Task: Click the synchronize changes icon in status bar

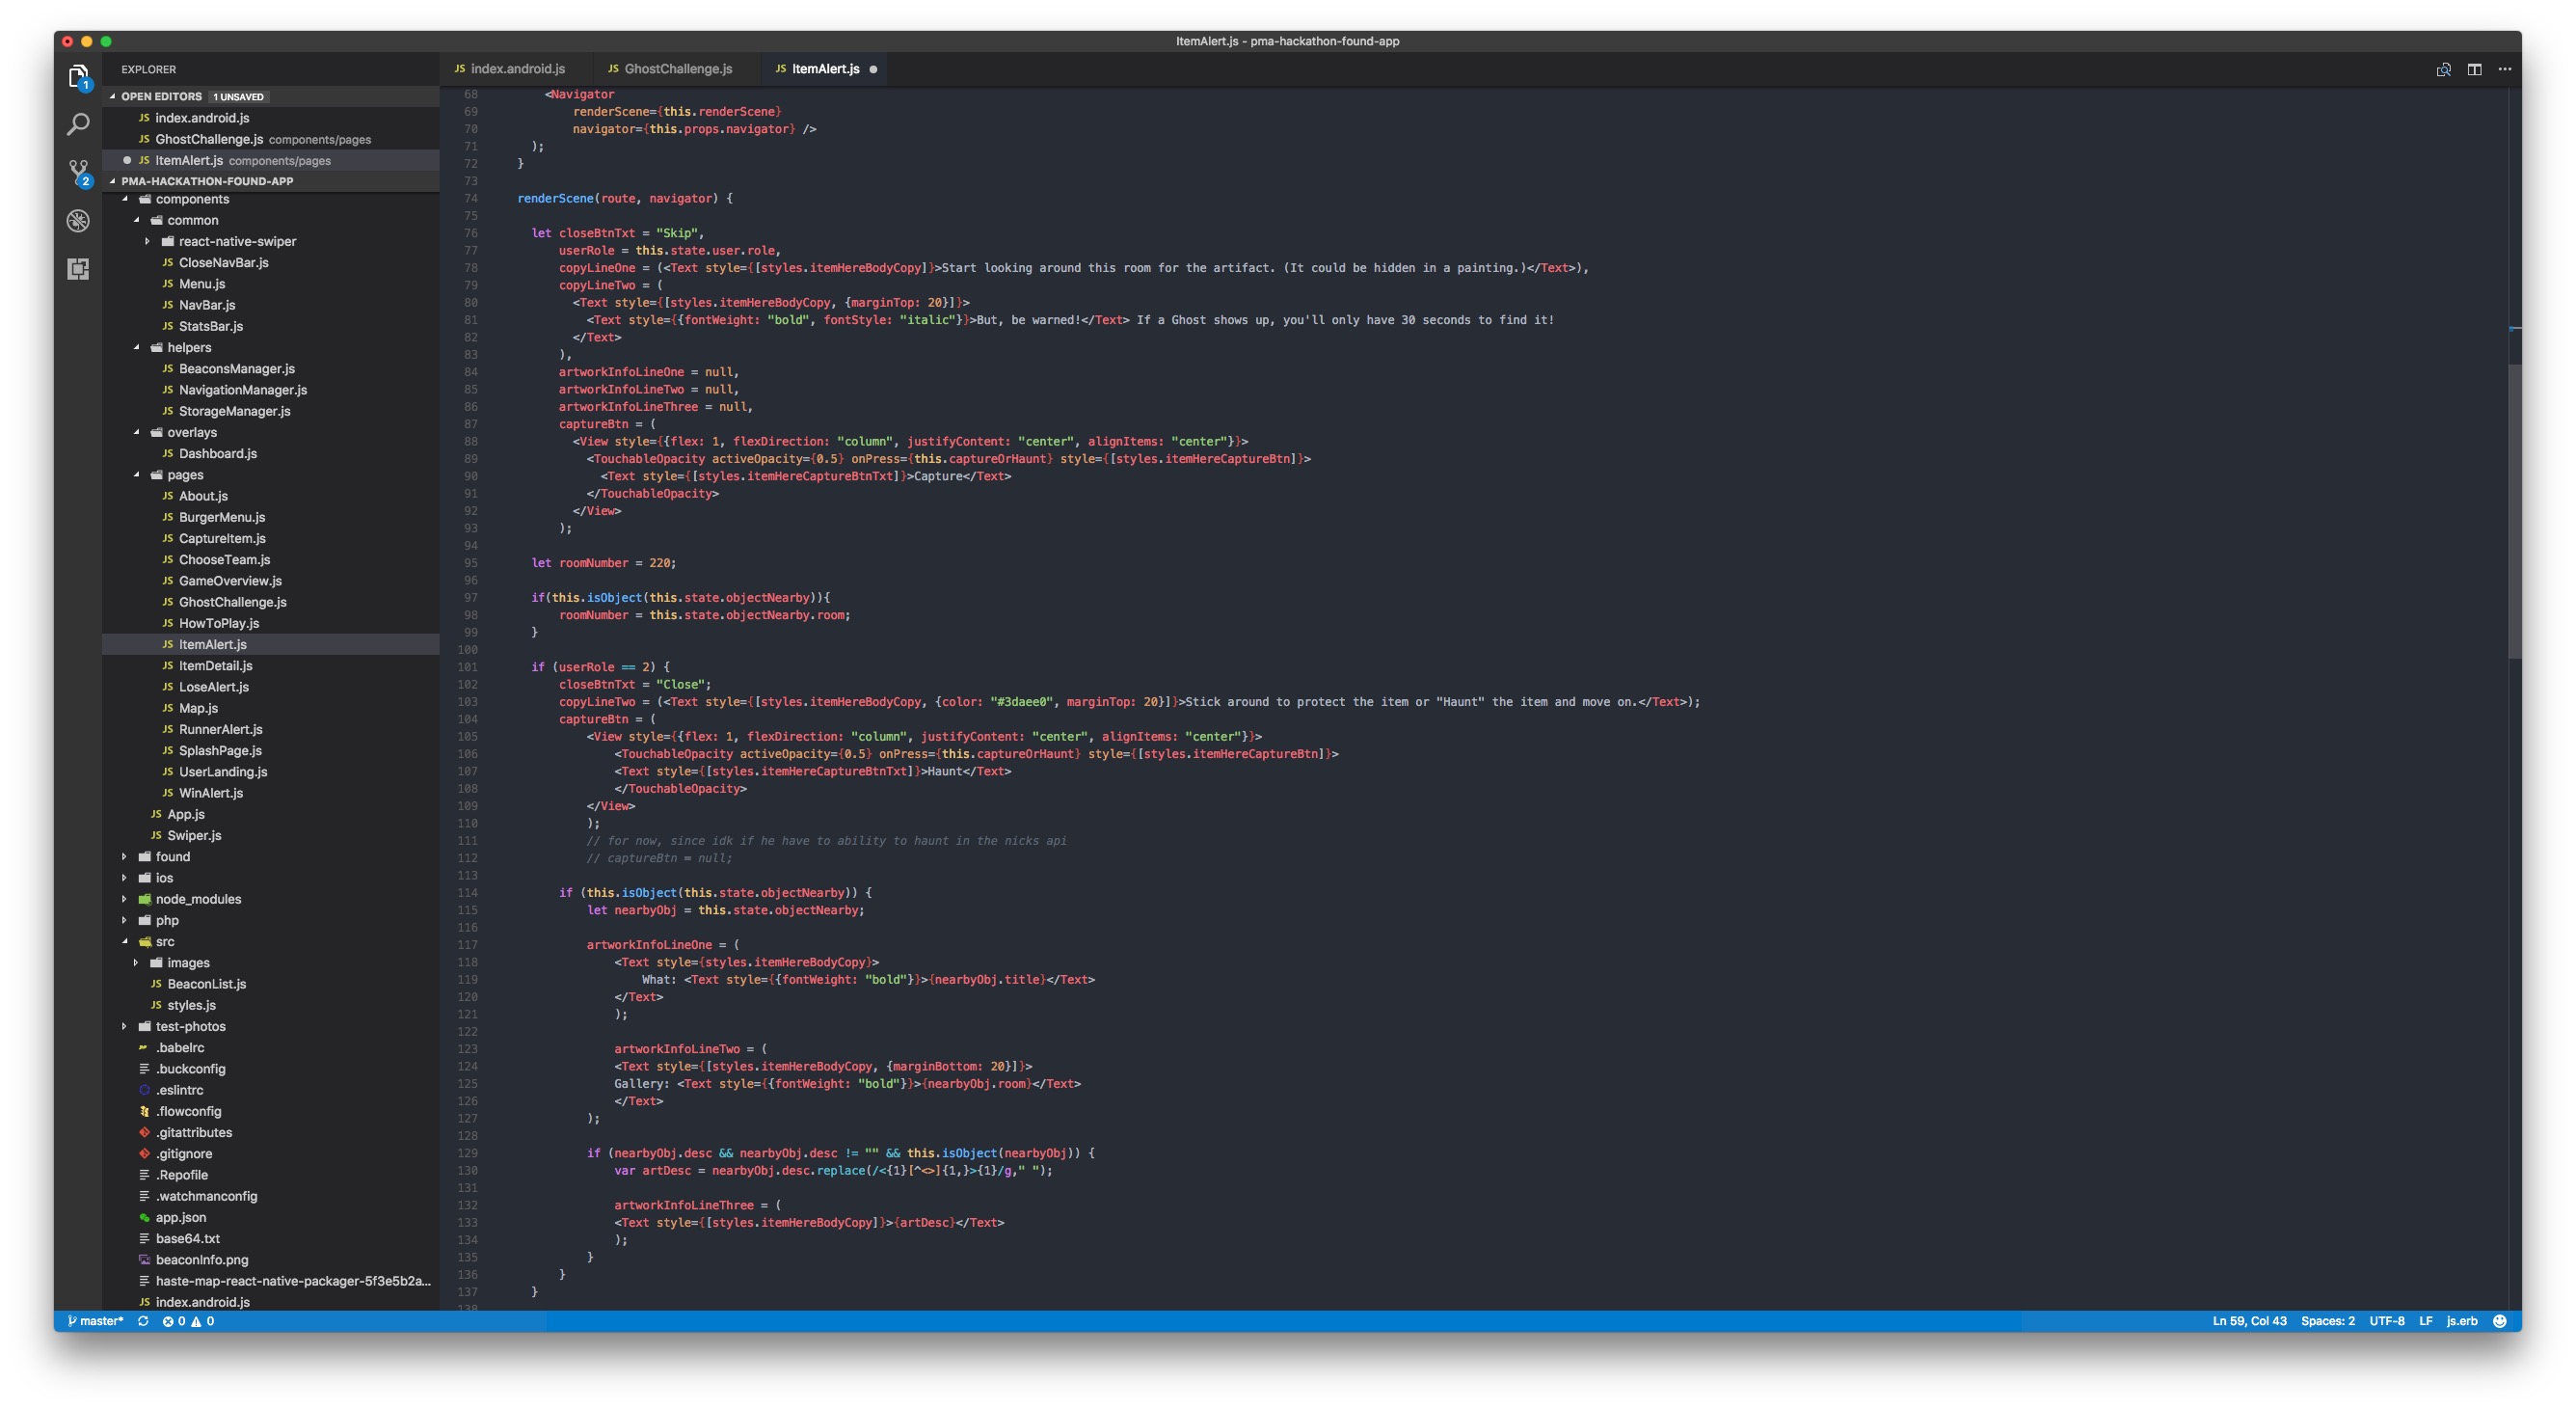Action: [x=143, y=1321]
